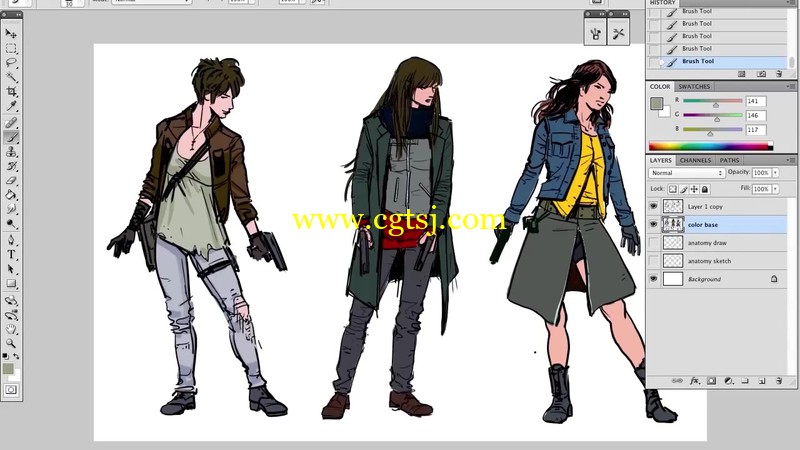Screen dimensions: 800x450
Task: Open the layer blend mode dropdown
Action: click(687, 173)
